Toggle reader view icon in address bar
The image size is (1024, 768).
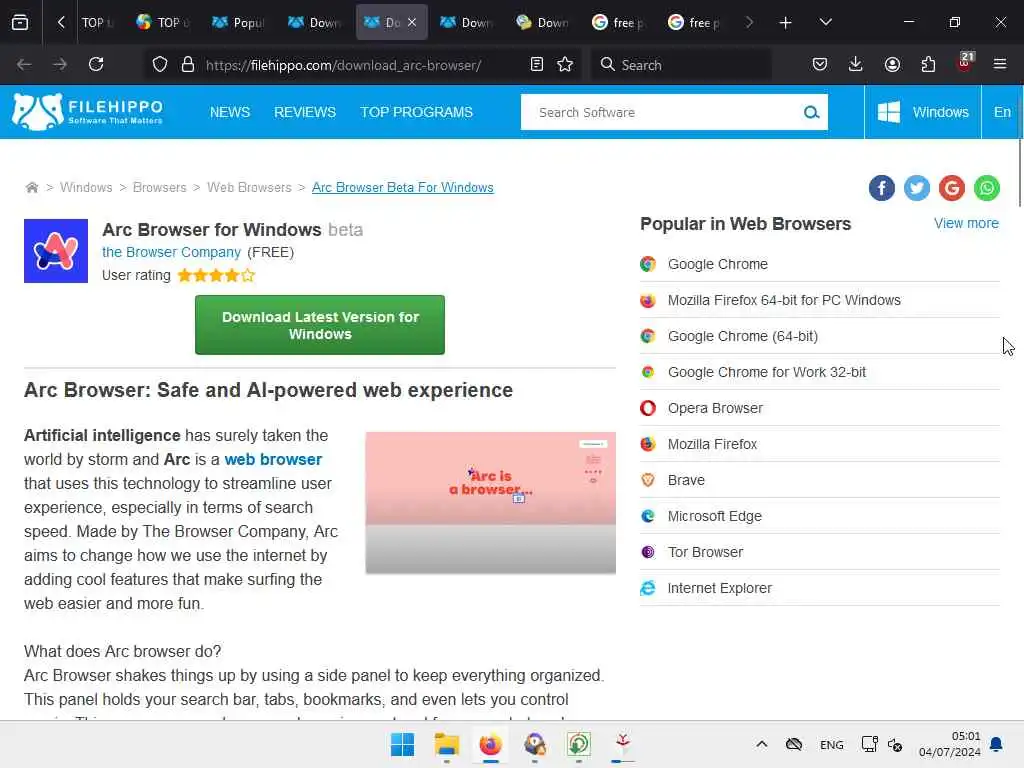tap(537, 64)
